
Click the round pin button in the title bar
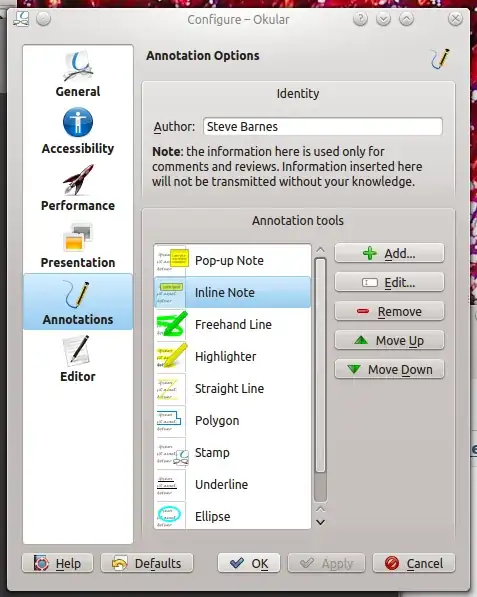point(43,19)
